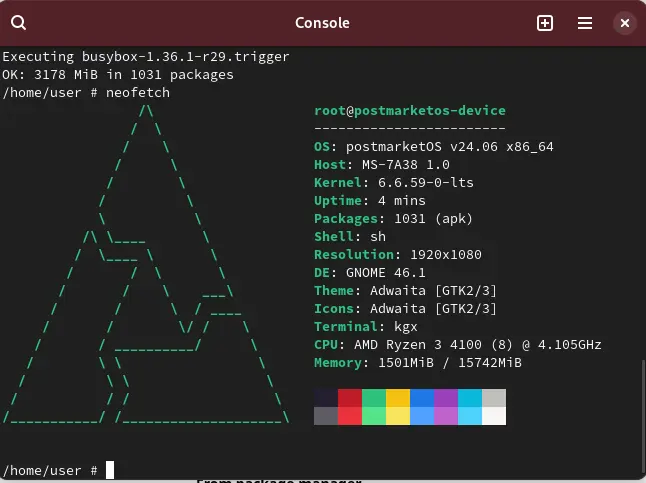Click the 'Memory: 1501MiB / 15742MiB' line
646x483 pixels.
point(418,363)
